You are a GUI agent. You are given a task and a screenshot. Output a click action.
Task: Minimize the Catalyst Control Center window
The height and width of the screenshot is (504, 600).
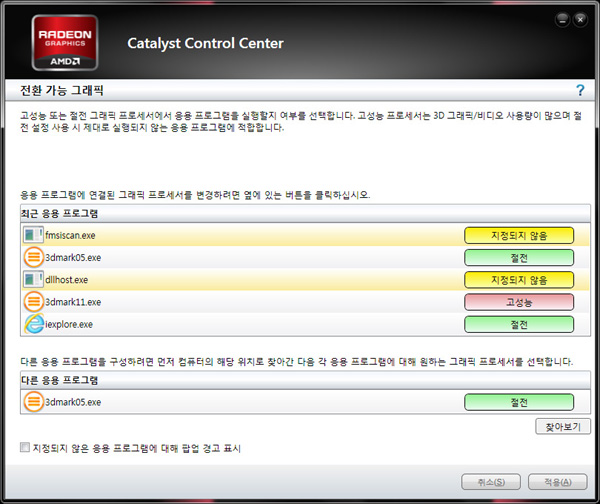(x=562, y=20)
